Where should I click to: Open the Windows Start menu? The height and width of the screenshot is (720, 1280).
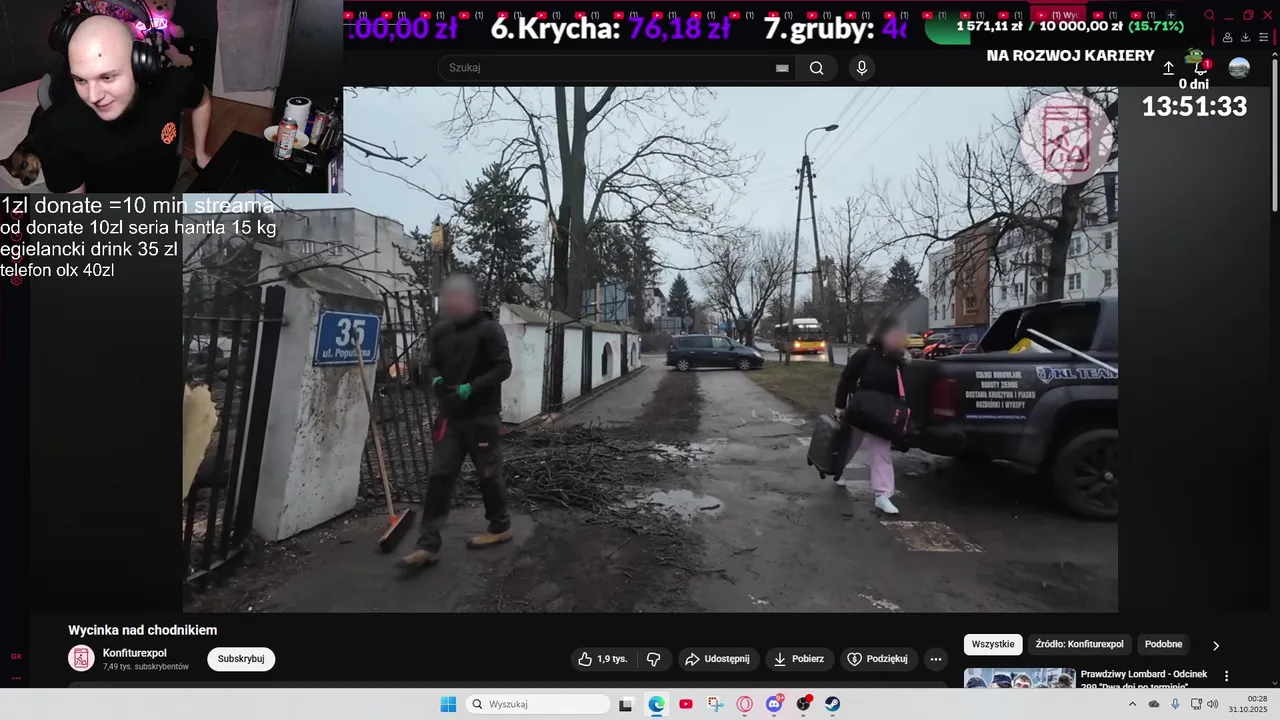(x=448, y=704)
